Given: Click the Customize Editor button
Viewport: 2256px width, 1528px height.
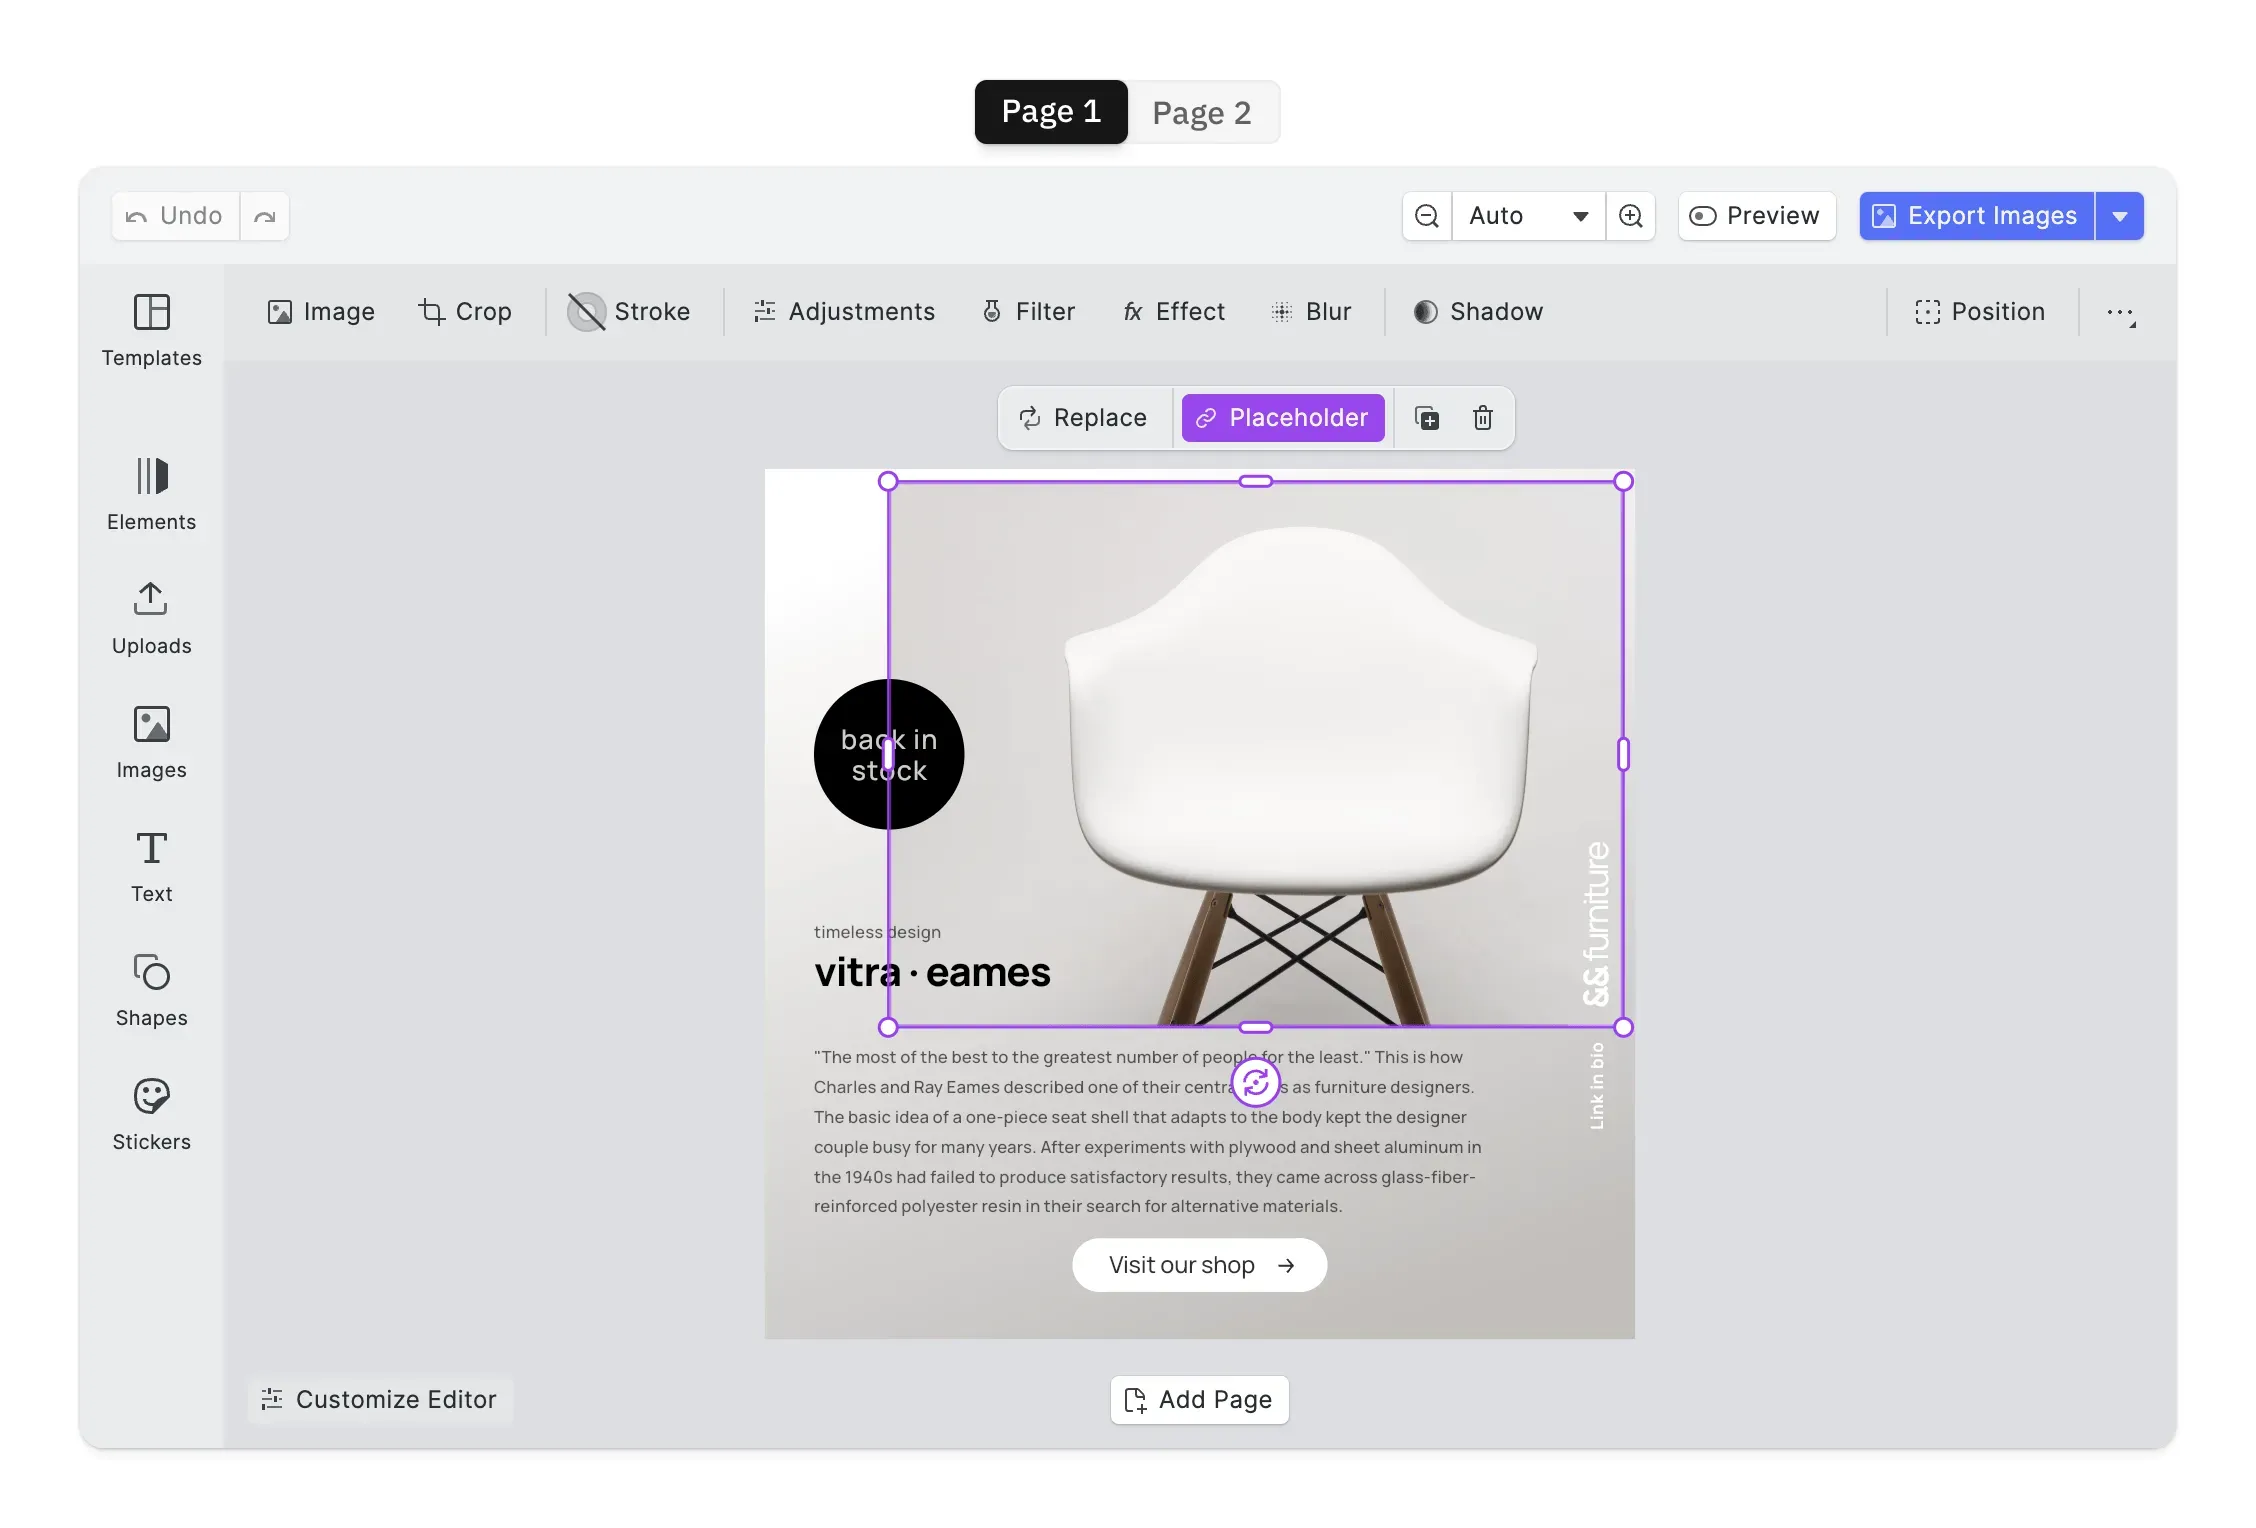Looking at the screenshot, I should [379, 1400].
